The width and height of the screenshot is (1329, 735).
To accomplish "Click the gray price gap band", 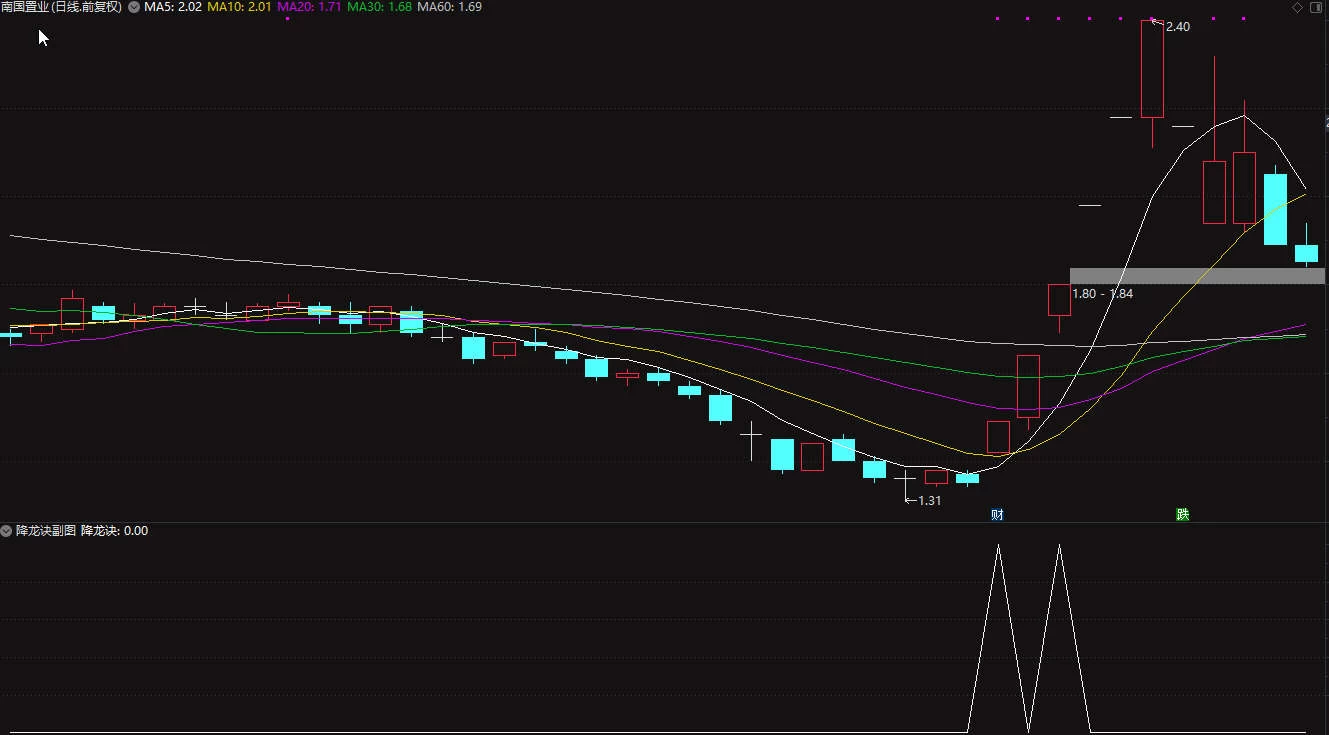I will [1197, 276].
